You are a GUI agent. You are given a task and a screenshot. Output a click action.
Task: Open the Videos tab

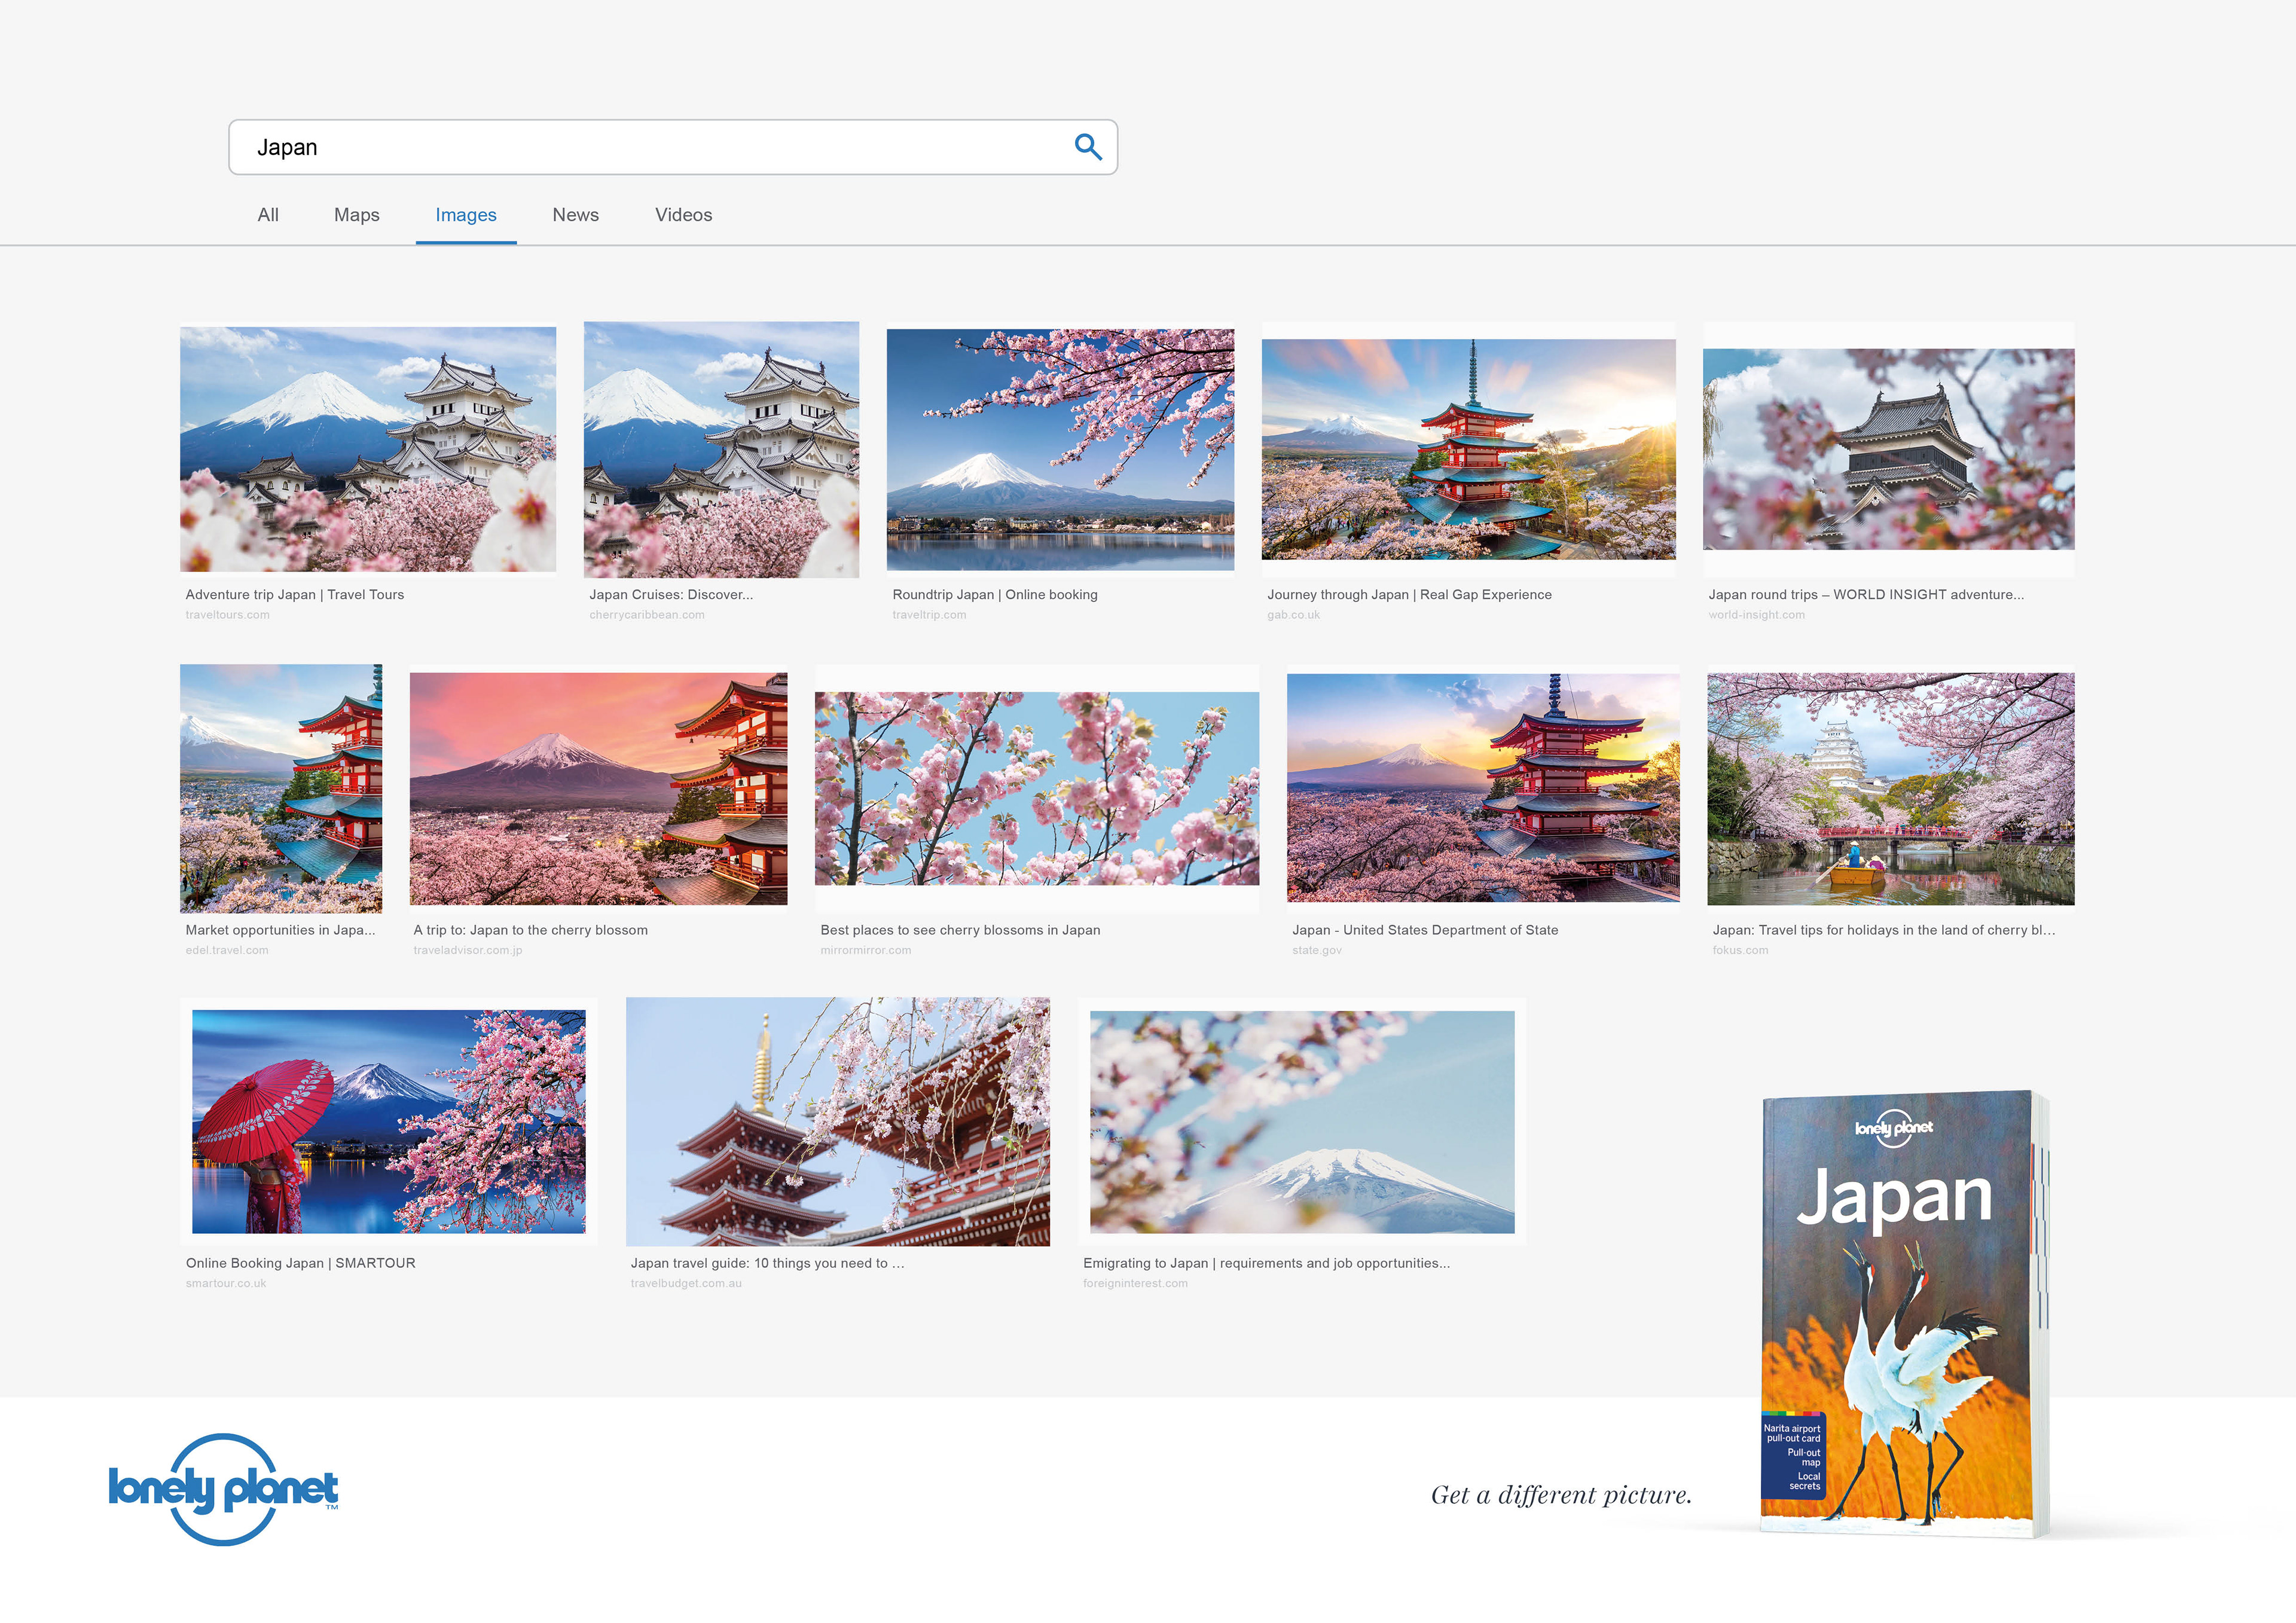683,215
